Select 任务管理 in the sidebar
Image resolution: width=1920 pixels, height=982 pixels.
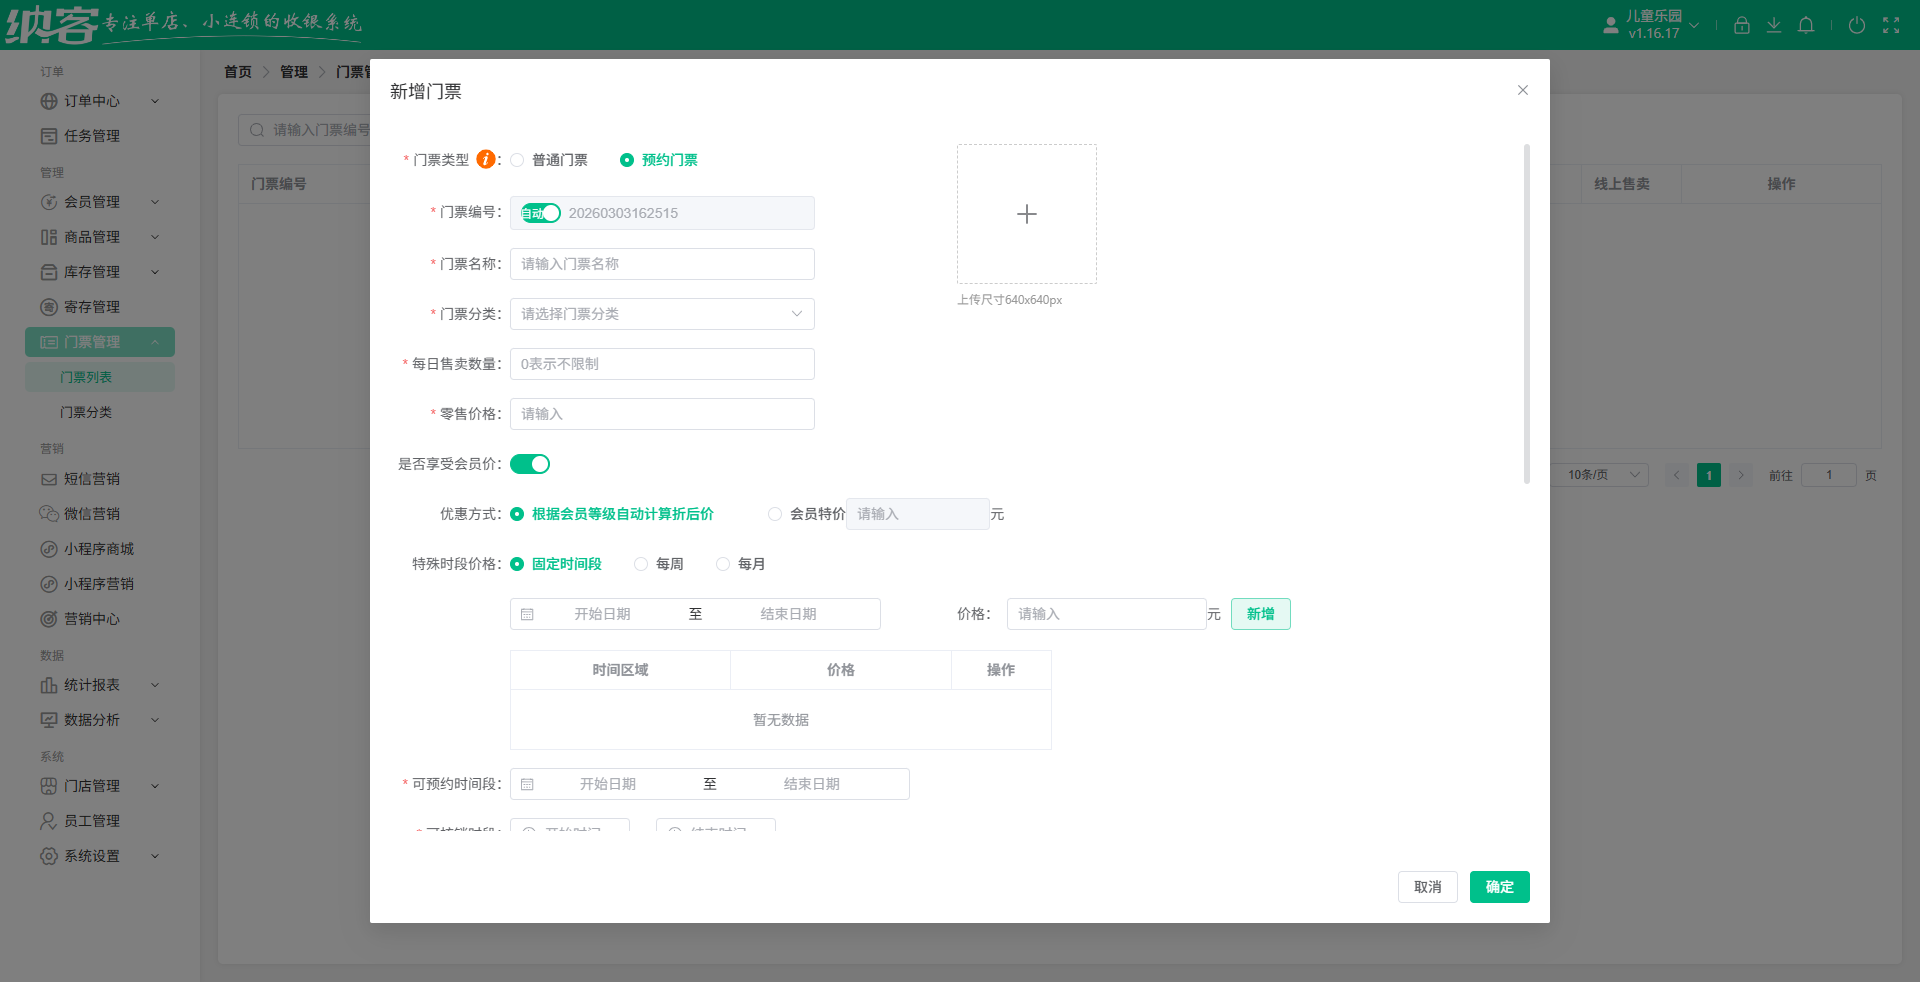(90, 136)
